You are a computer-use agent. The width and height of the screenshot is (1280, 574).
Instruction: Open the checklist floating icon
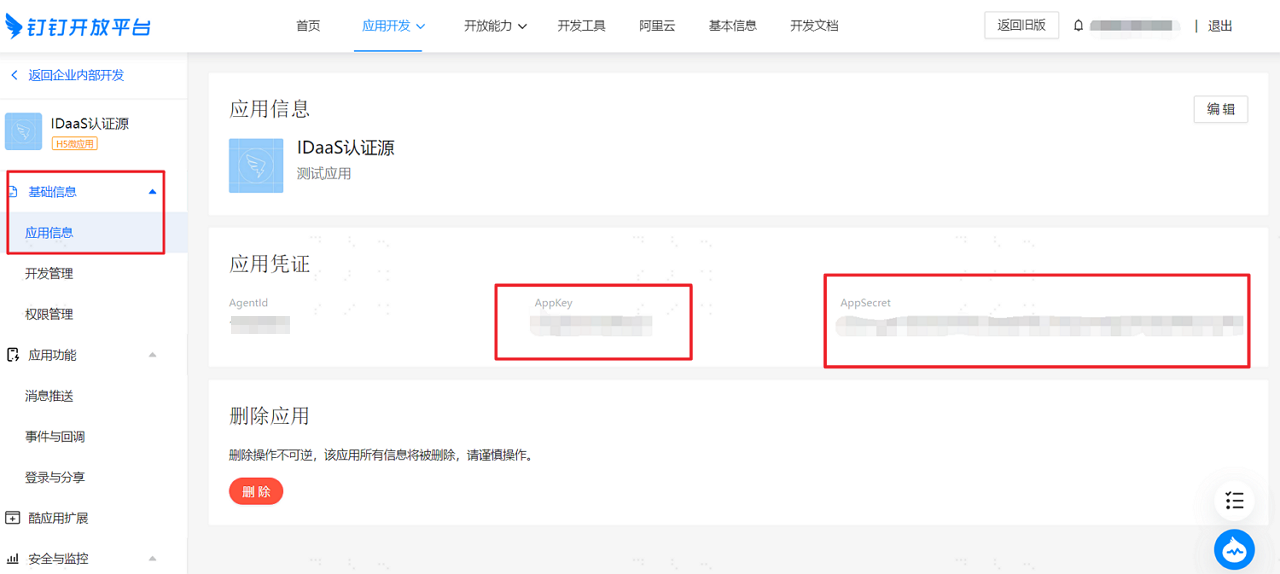[1234, 500]
